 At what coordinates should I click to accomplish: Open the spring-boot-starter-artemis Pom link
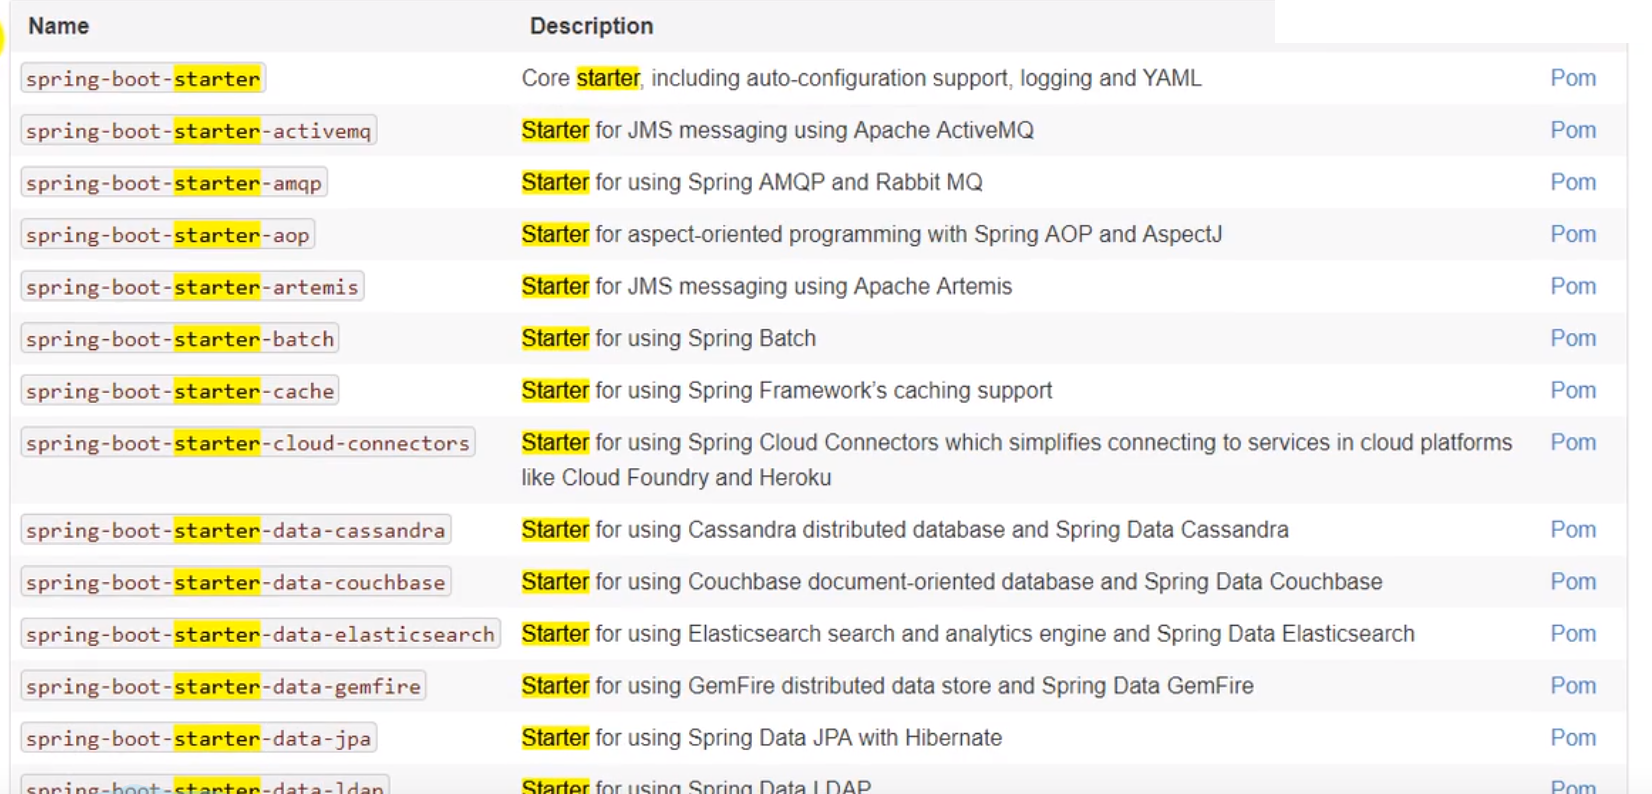[1572, 286]
